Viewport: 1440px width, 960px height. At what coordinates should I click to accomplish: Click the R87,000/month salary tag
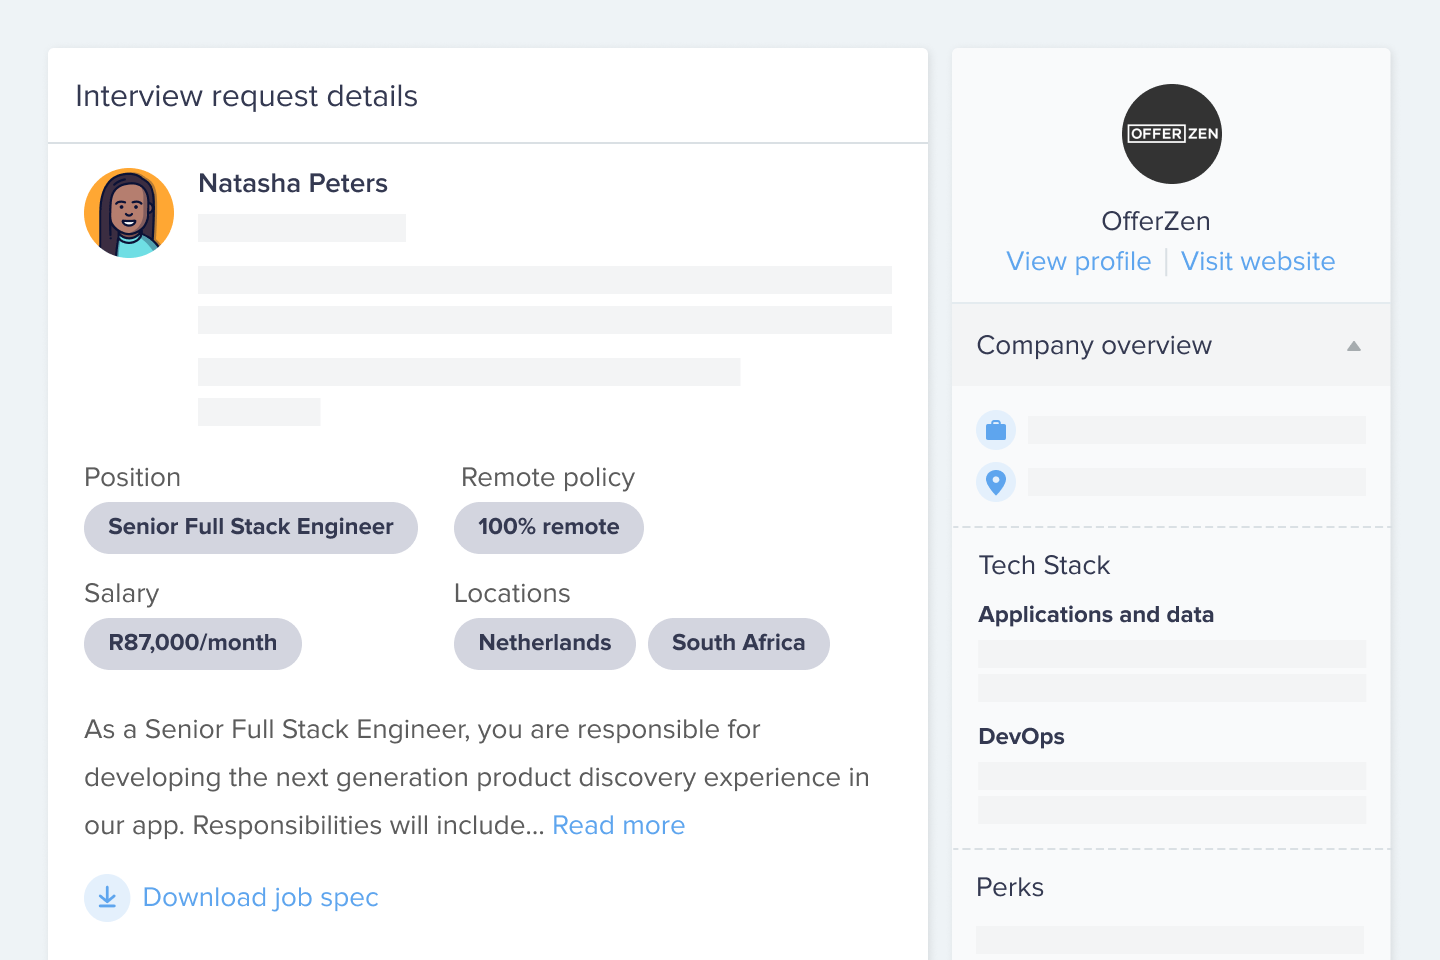pos(193,644)
